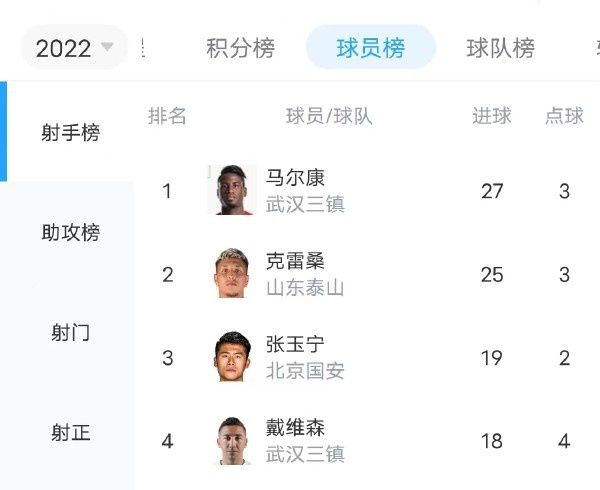Click the 点球 column header
This screenshot has height=490, width=600.
tap(564, 116)
